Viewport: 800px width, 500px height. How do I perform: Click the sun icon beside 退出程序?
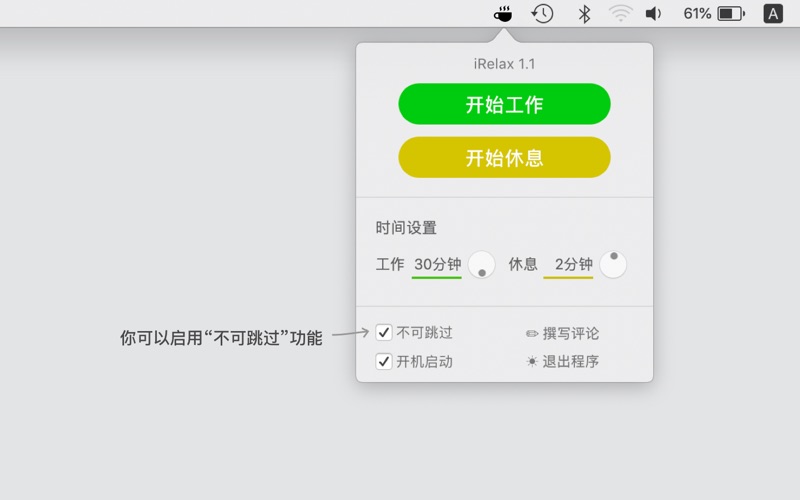tap(532, 362)
